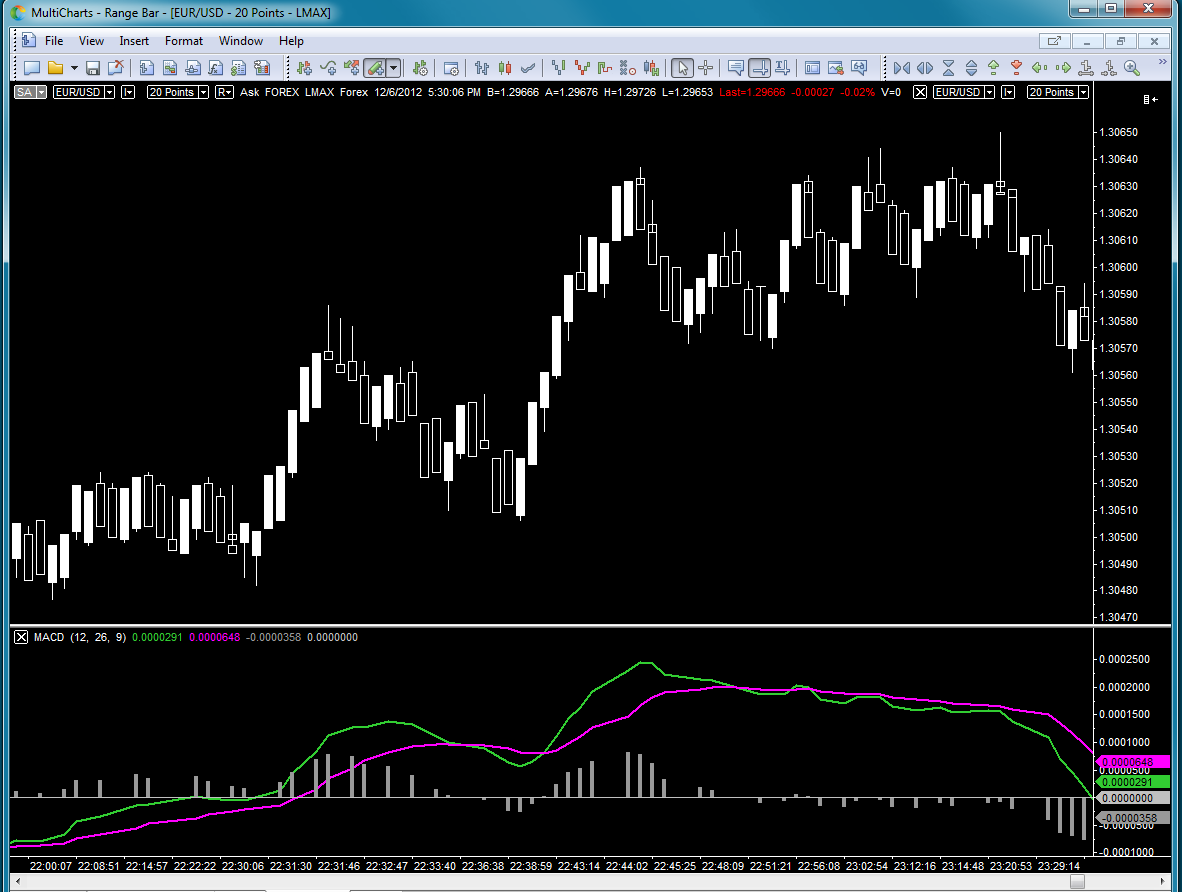Open PowerLanguage editor fx icon
The width and height of the screenshot is (1182, 892).
(216, 69)
